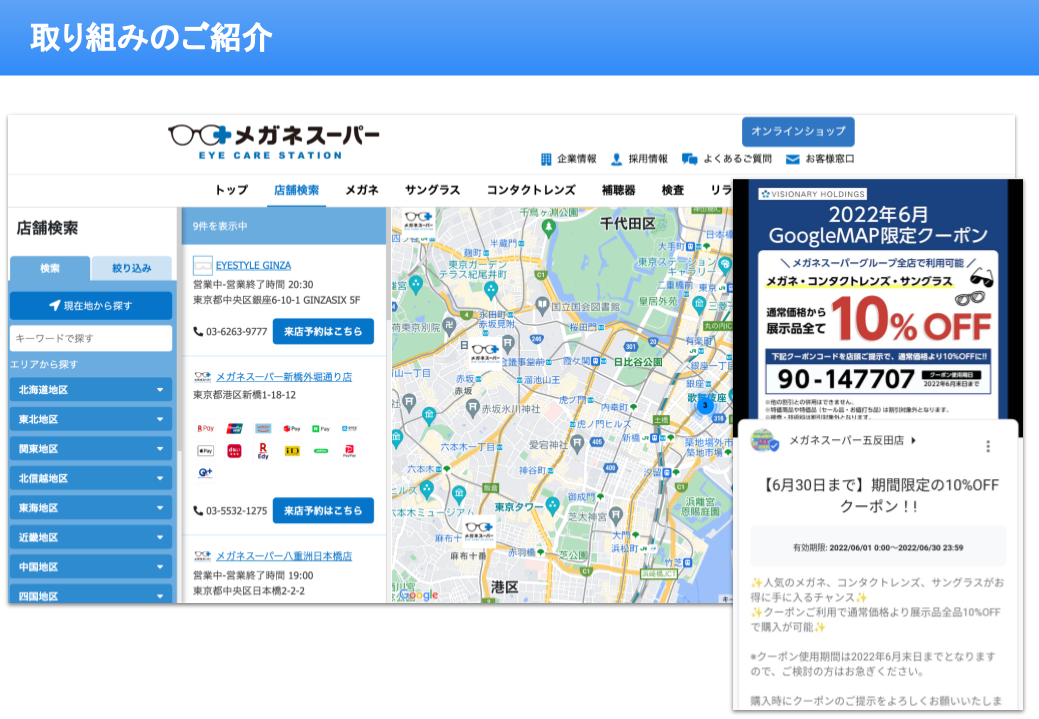Click the よくあるご質問 chat bubble icon

(x=689, y=159)
